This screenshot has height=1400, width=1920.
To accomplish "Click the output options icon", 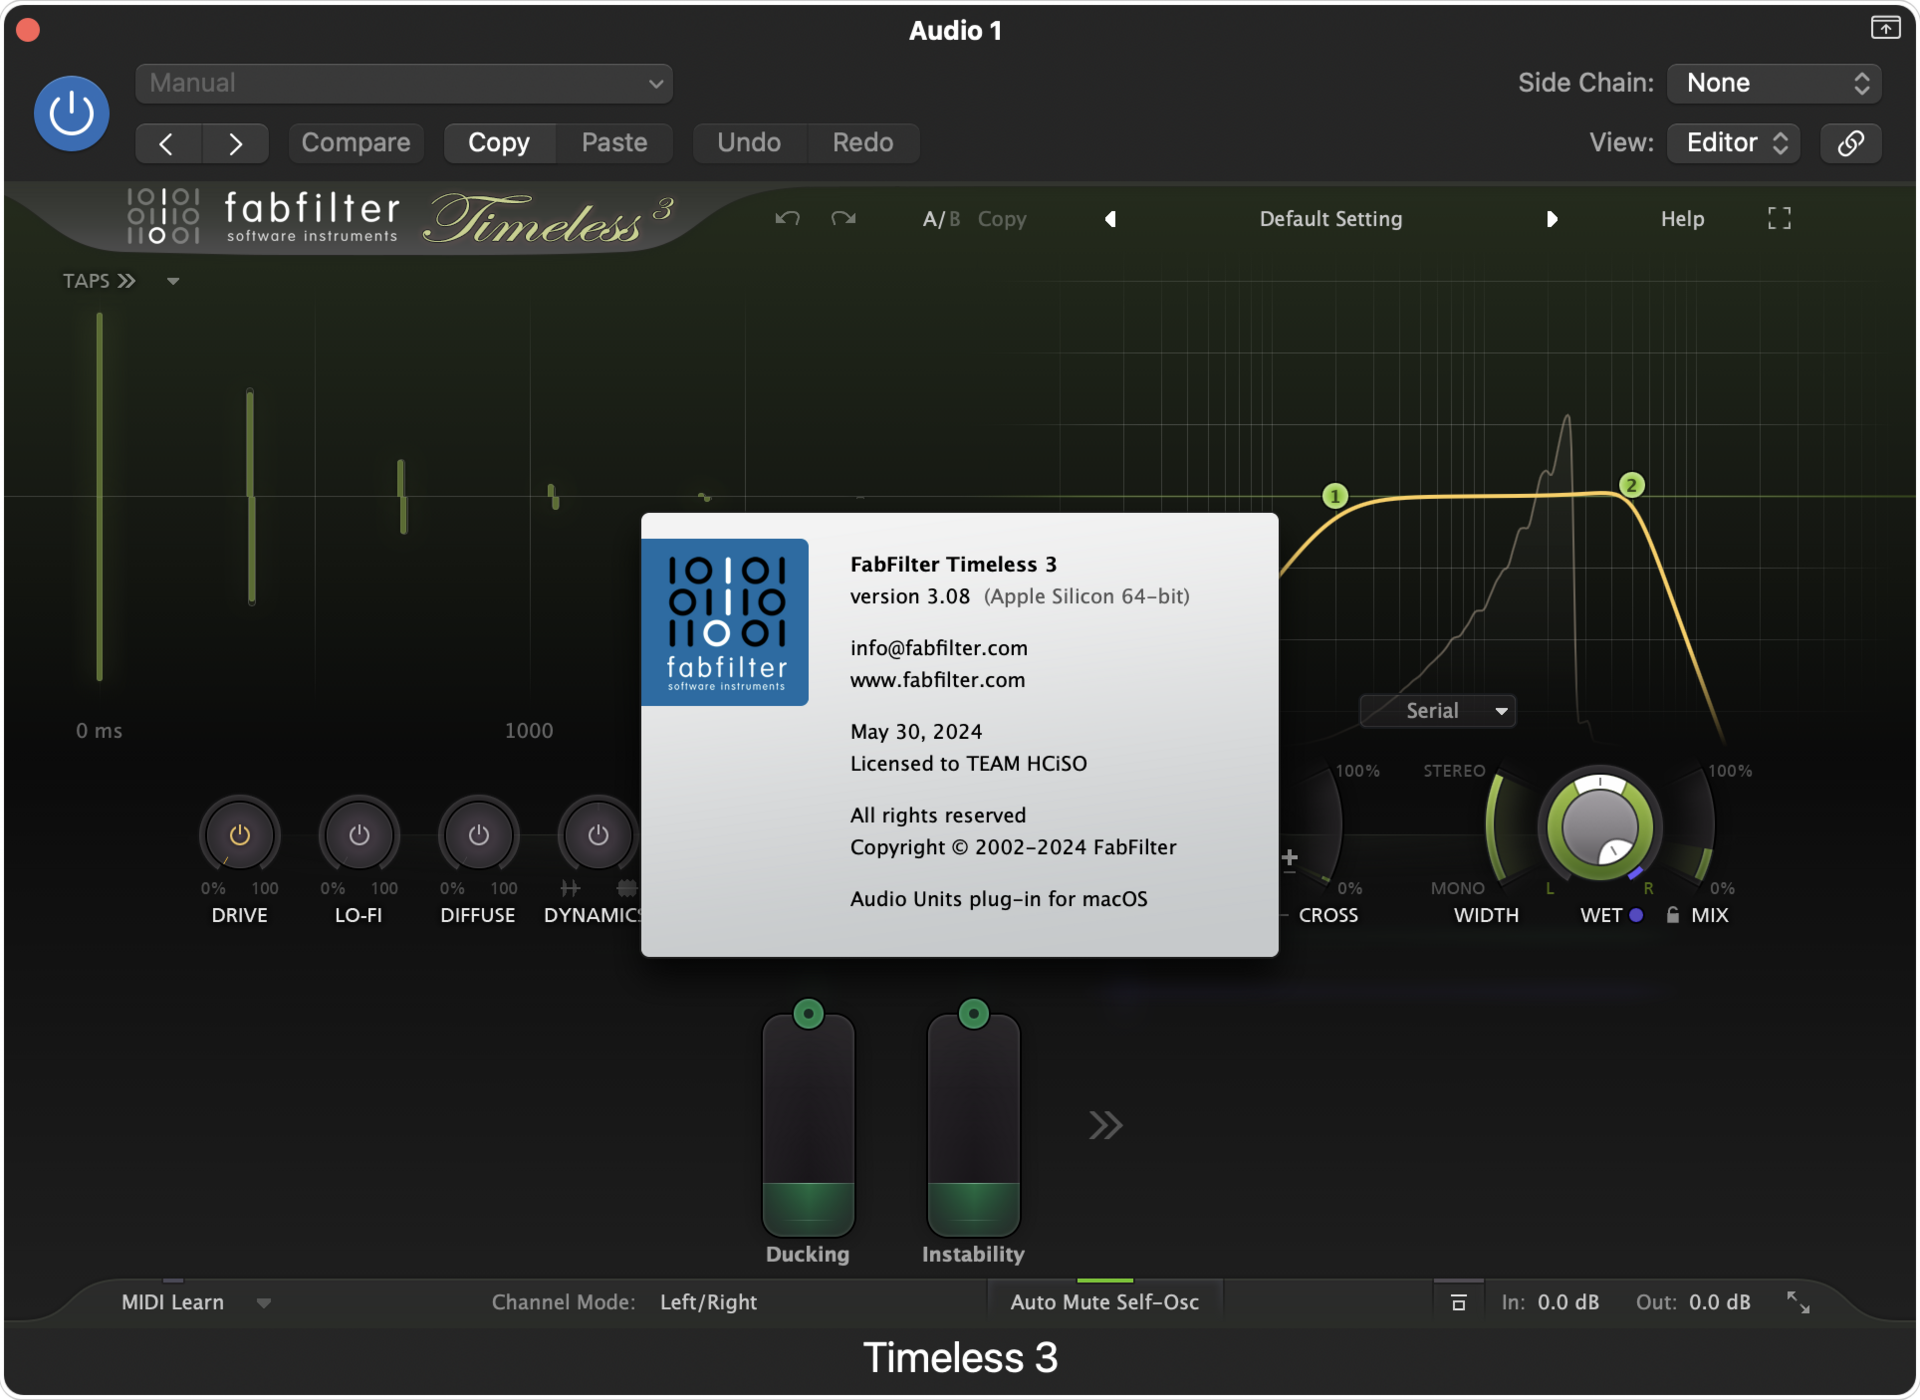I will coord(1458,1302).
